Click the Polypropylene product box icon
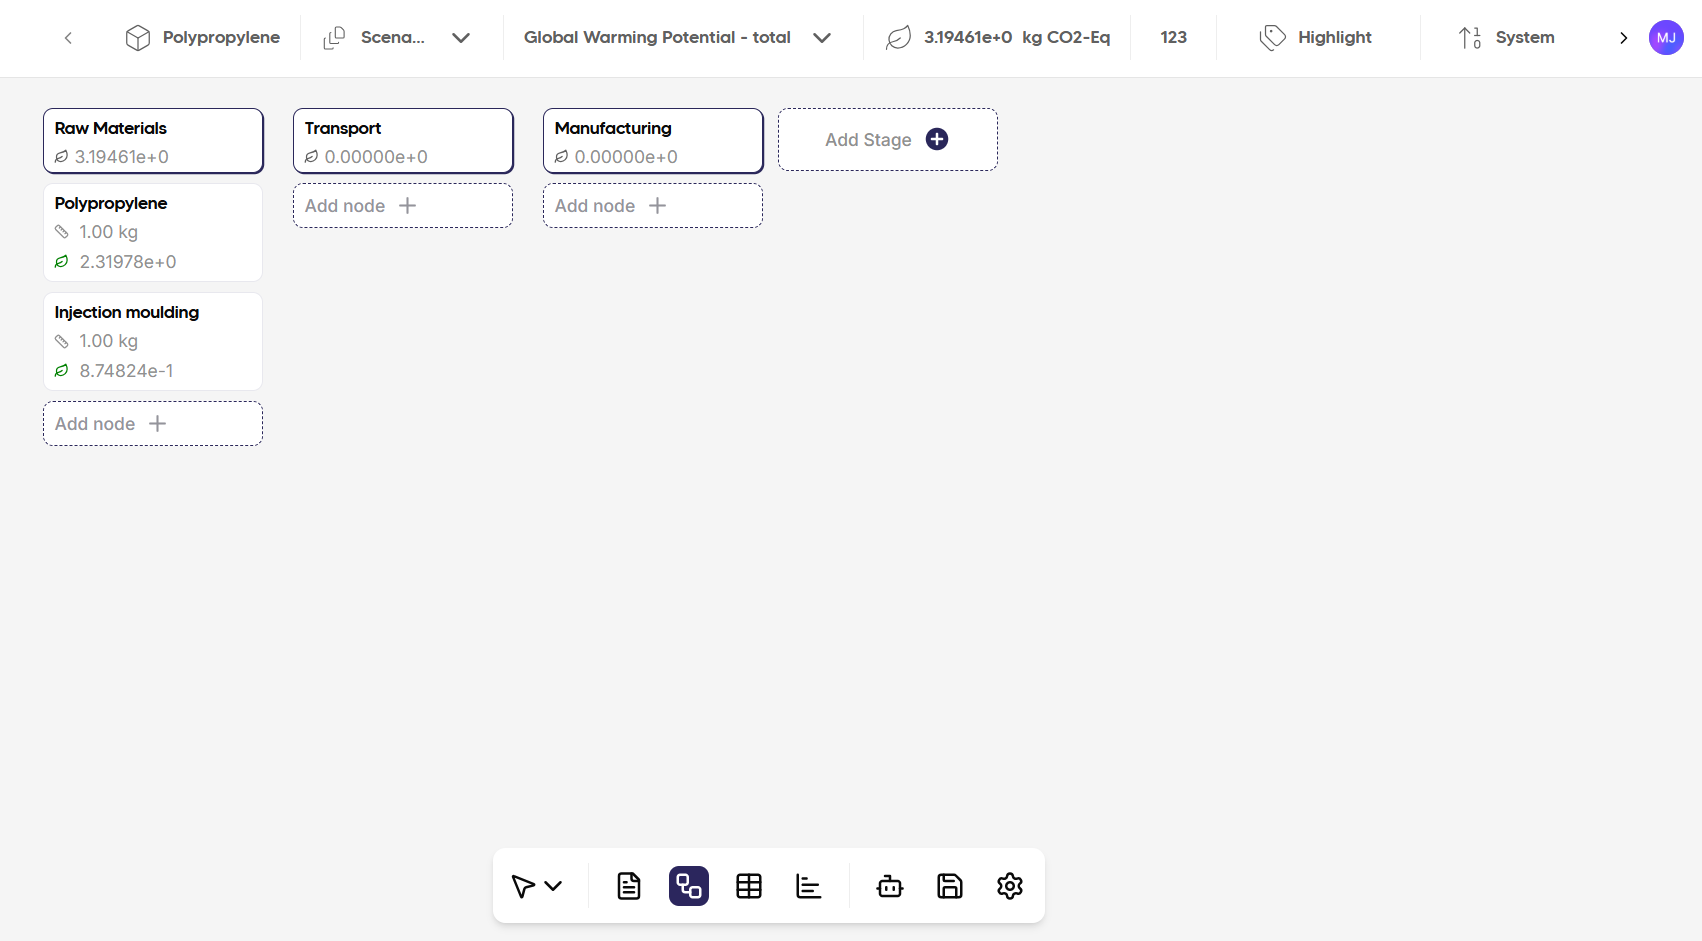 (x=138, y=37)
